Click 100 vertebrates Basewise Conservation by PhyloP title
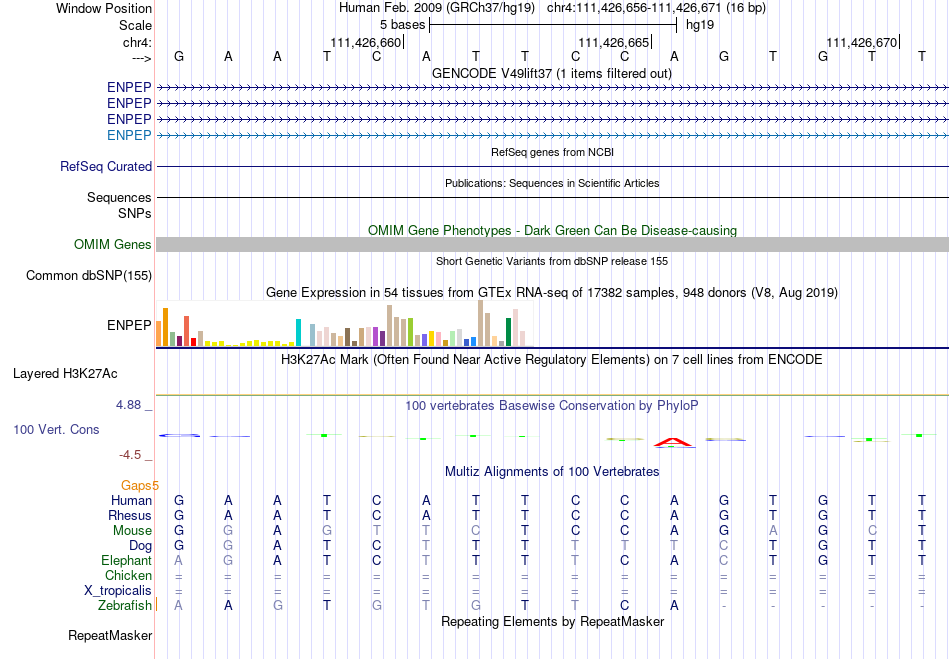 [x=552, y=406]
